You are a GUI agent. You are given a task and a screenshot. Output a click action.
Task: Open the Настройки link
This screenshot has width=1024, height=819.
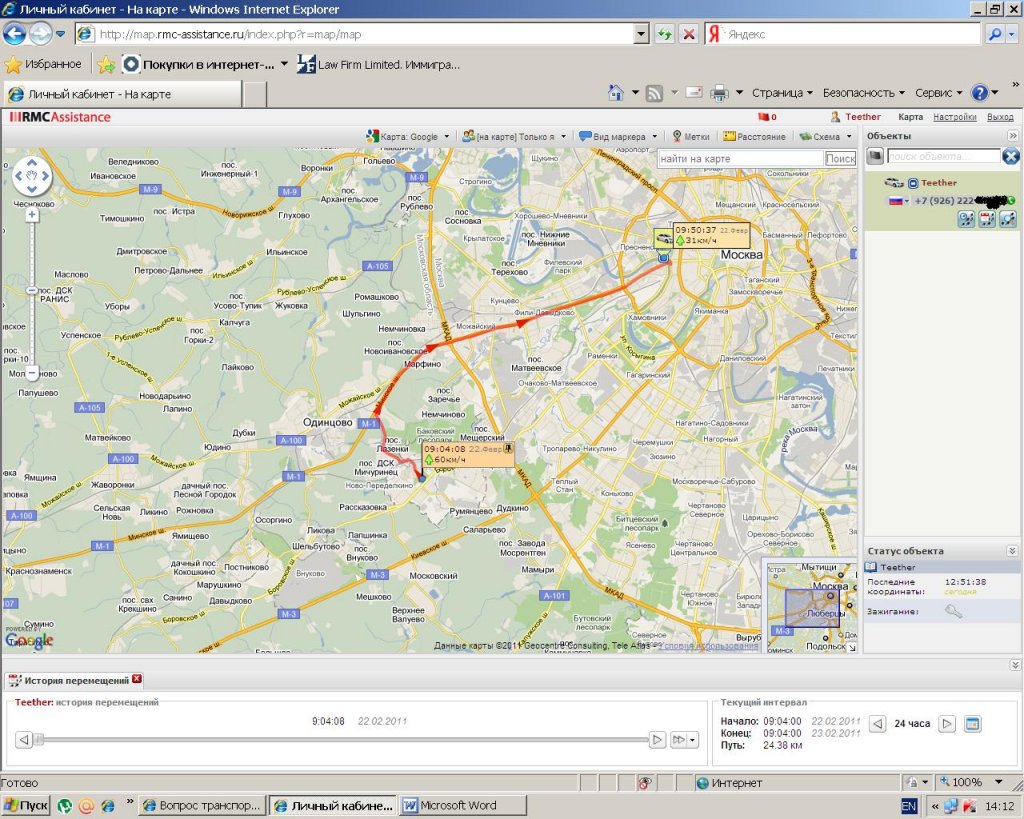coord(954,117)
